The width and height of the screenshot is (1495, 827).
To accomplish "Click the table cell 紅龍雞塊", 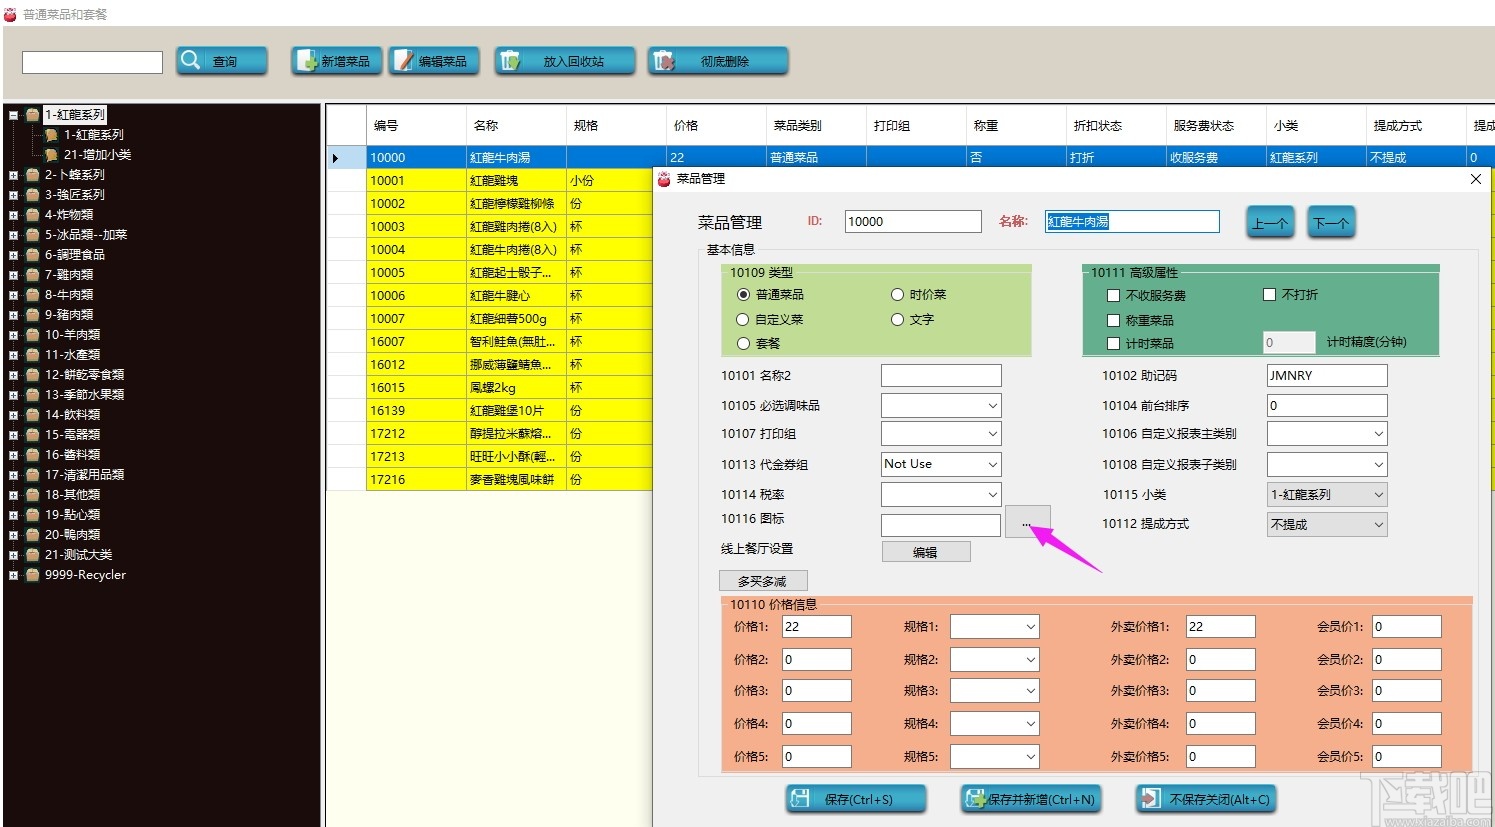I will point(516,181).
